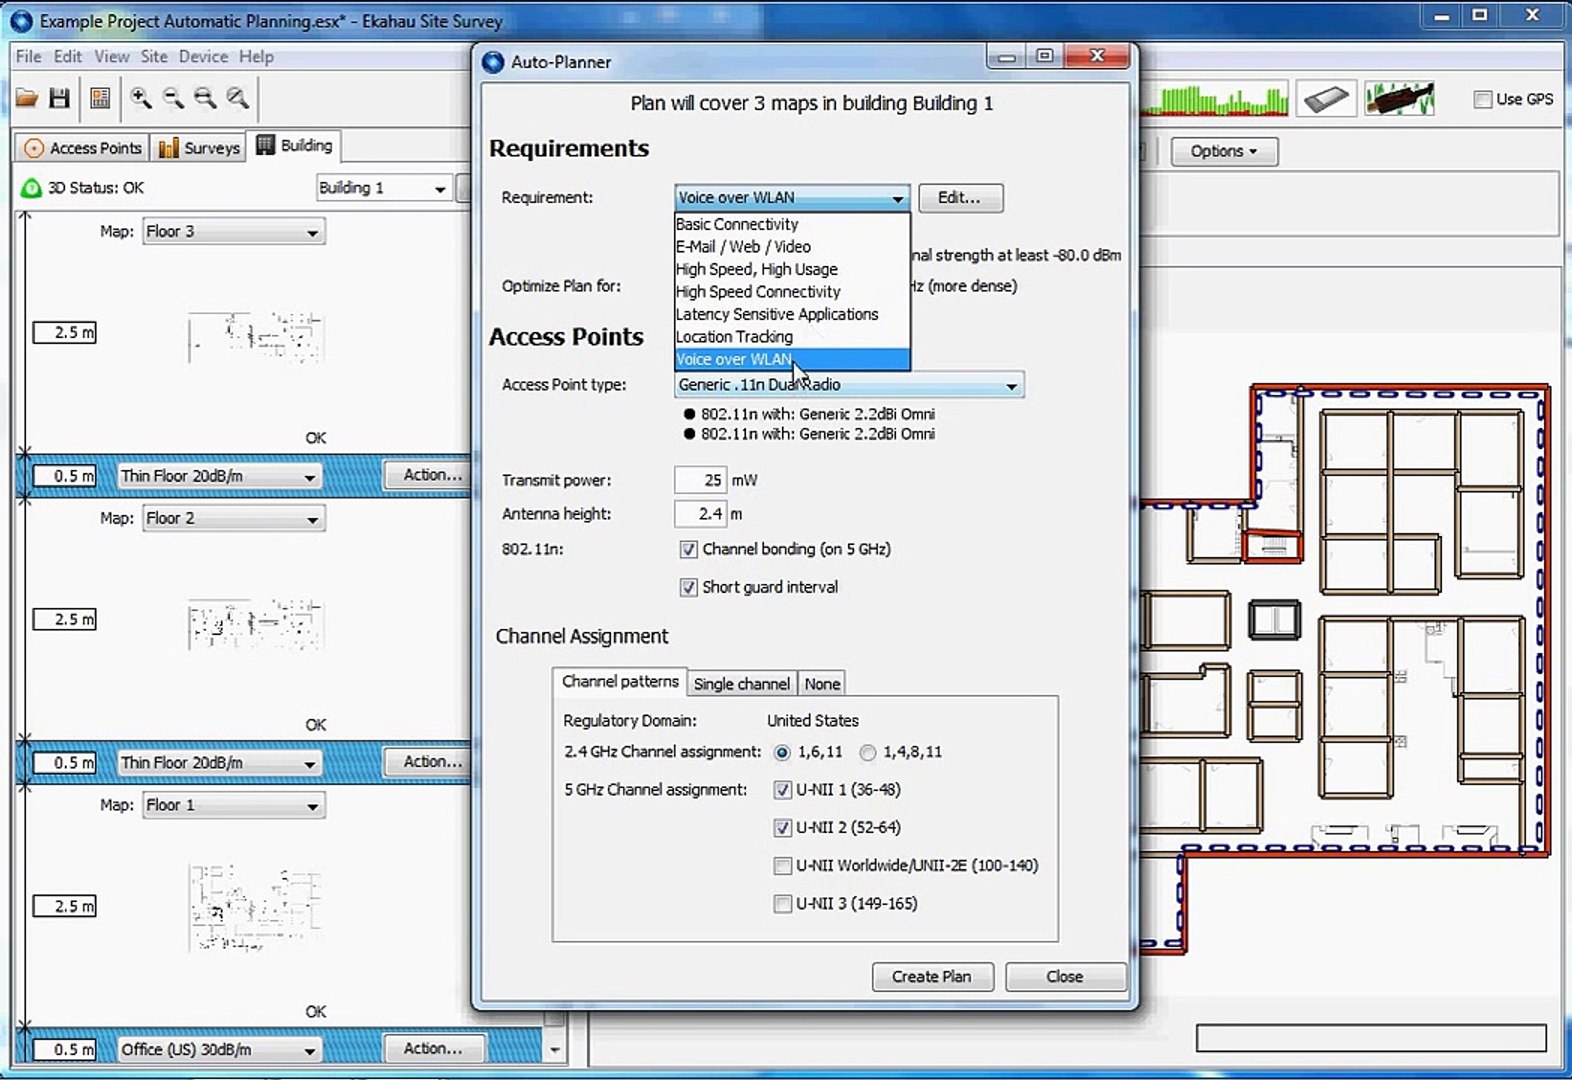Uncheck Channel bonding (on 5 GHz)
This screenshot has height=1080, width=1572.
pos(688,549)
